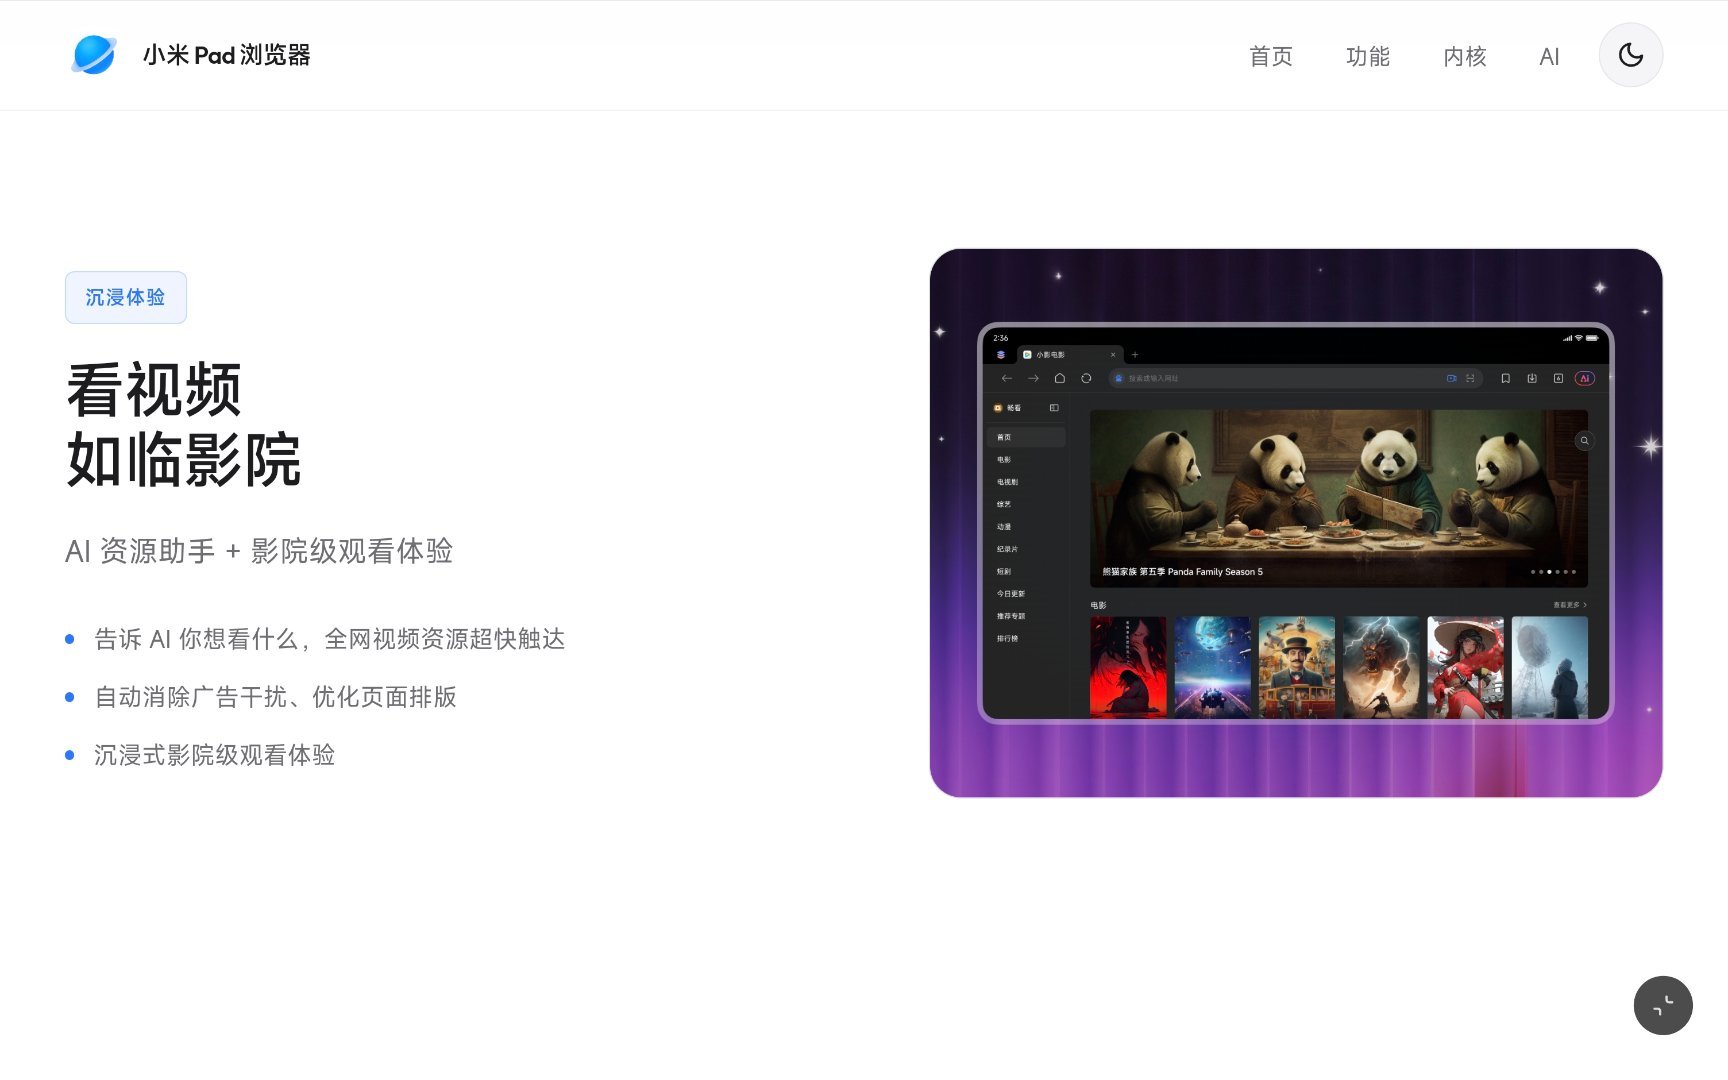The width and height of the screenshot is (1728, 1080).
Task: Jump to the 内核 nav section
Action: pos(1465,56)
